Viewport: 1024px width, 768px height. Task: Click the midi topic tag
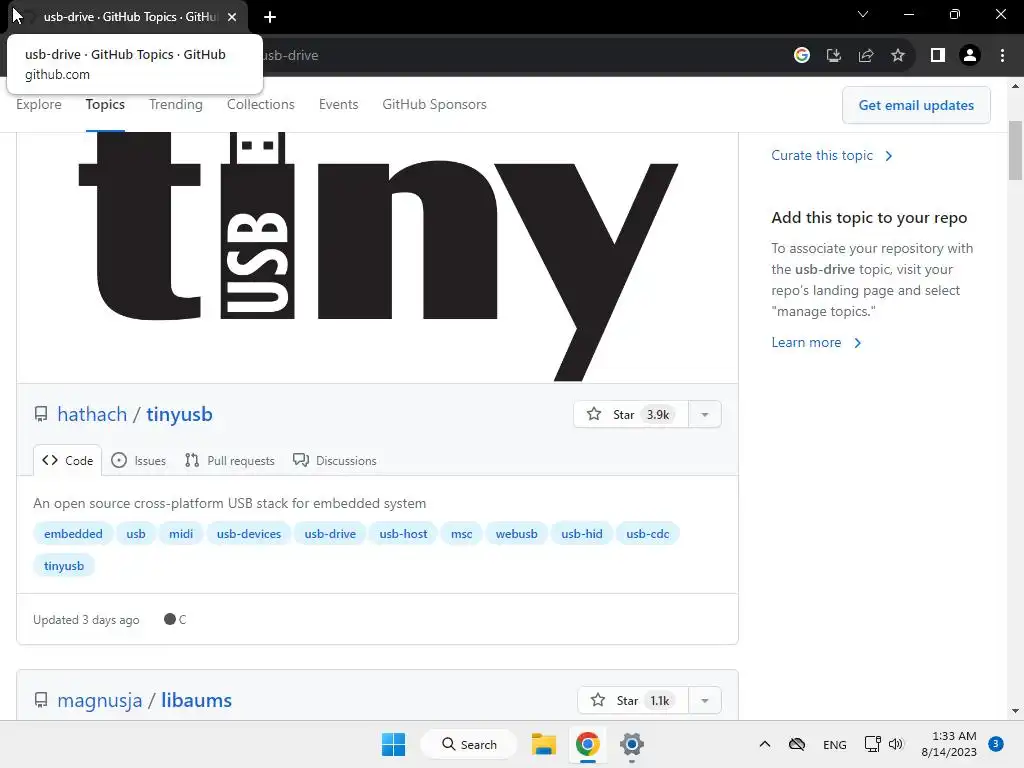(x=181, y=534)
